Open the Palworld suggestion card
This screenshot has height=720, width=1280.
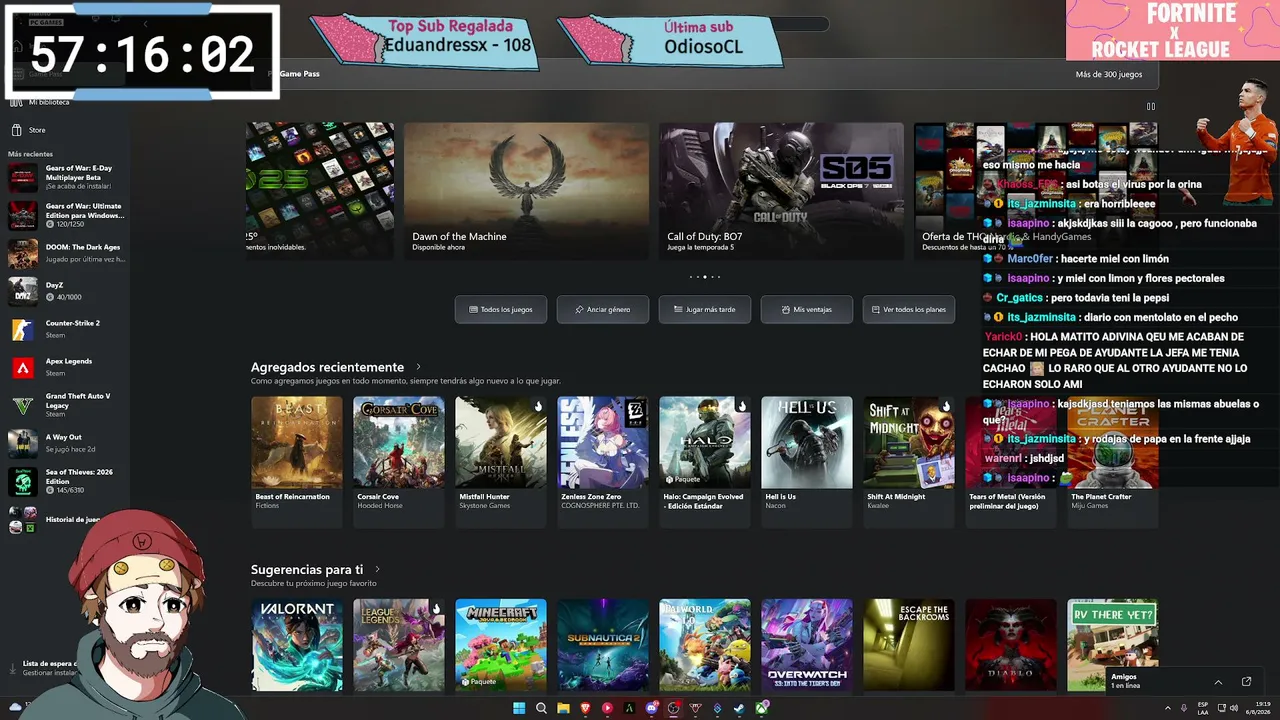click(705, 645)
